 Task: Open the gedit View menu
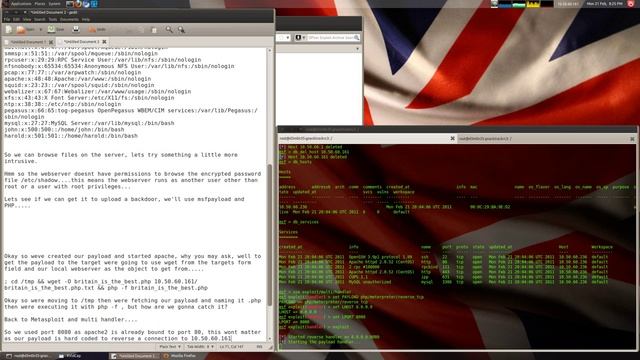(27, 19)
